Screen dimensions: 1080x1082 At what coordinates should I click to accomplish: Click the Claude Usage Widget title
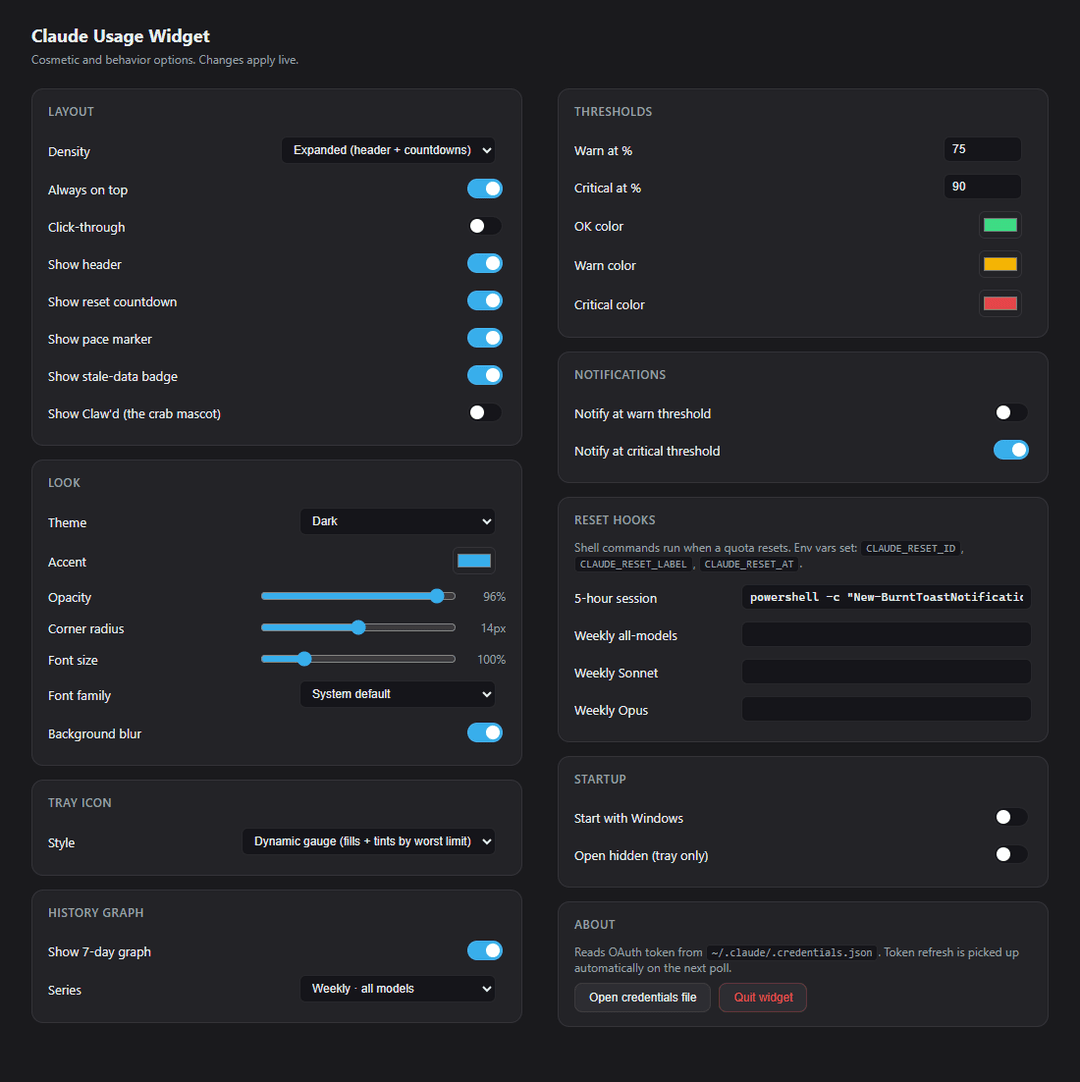coord(120,36)
